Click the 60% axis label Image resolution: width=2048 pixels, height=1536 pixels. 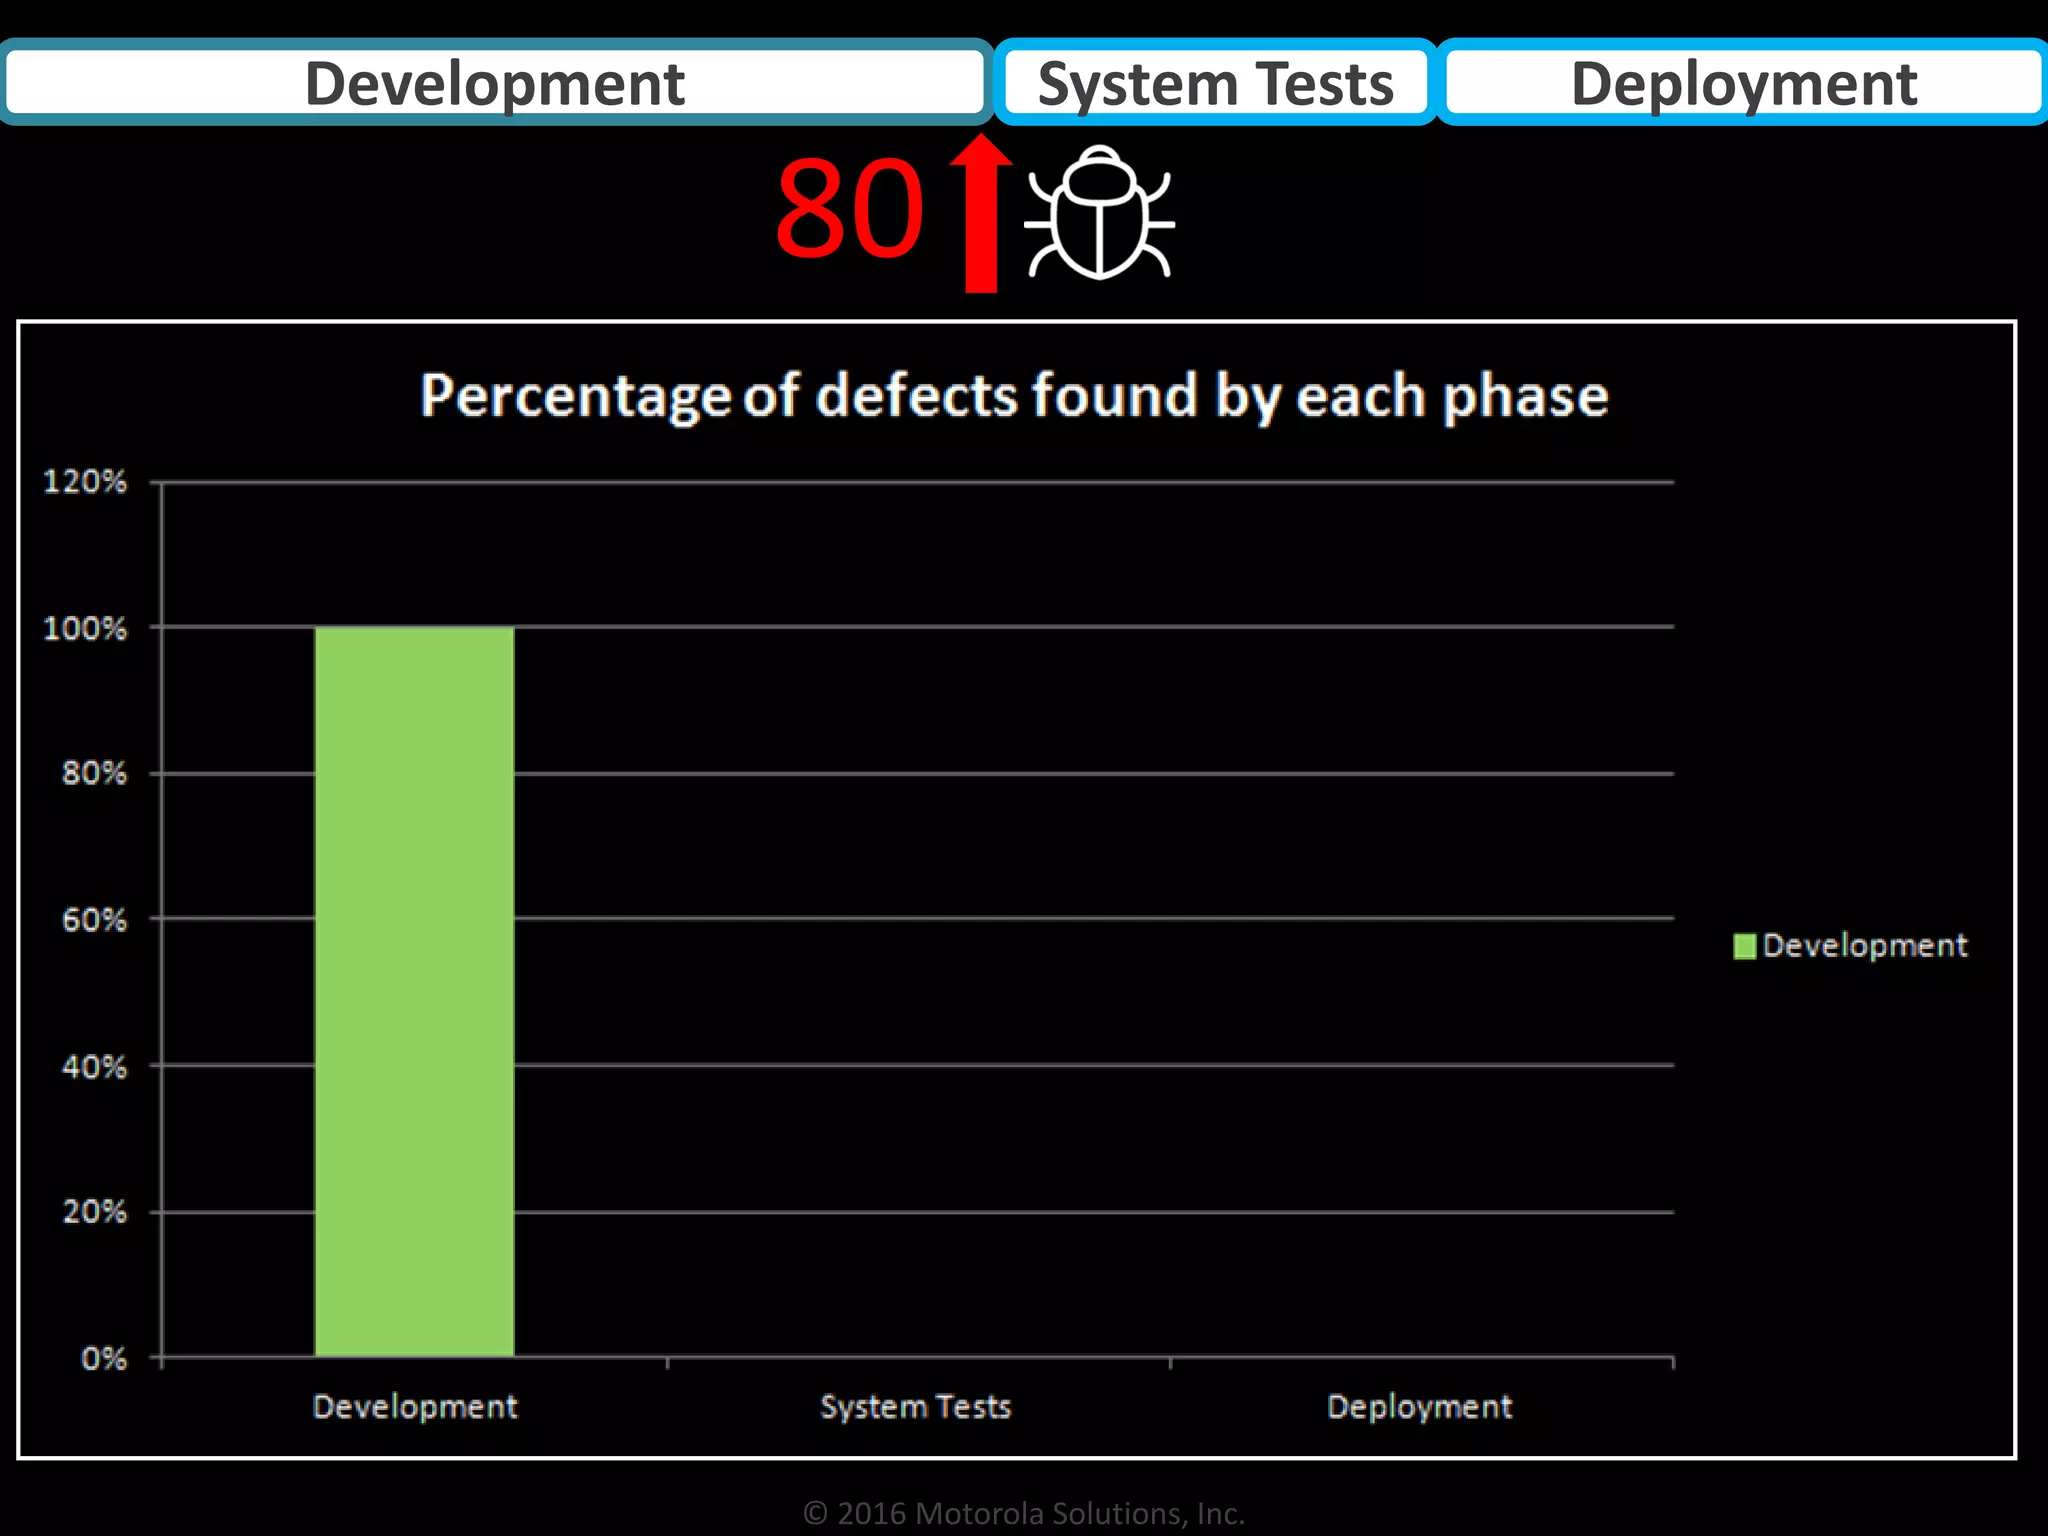tap(94, 920)
